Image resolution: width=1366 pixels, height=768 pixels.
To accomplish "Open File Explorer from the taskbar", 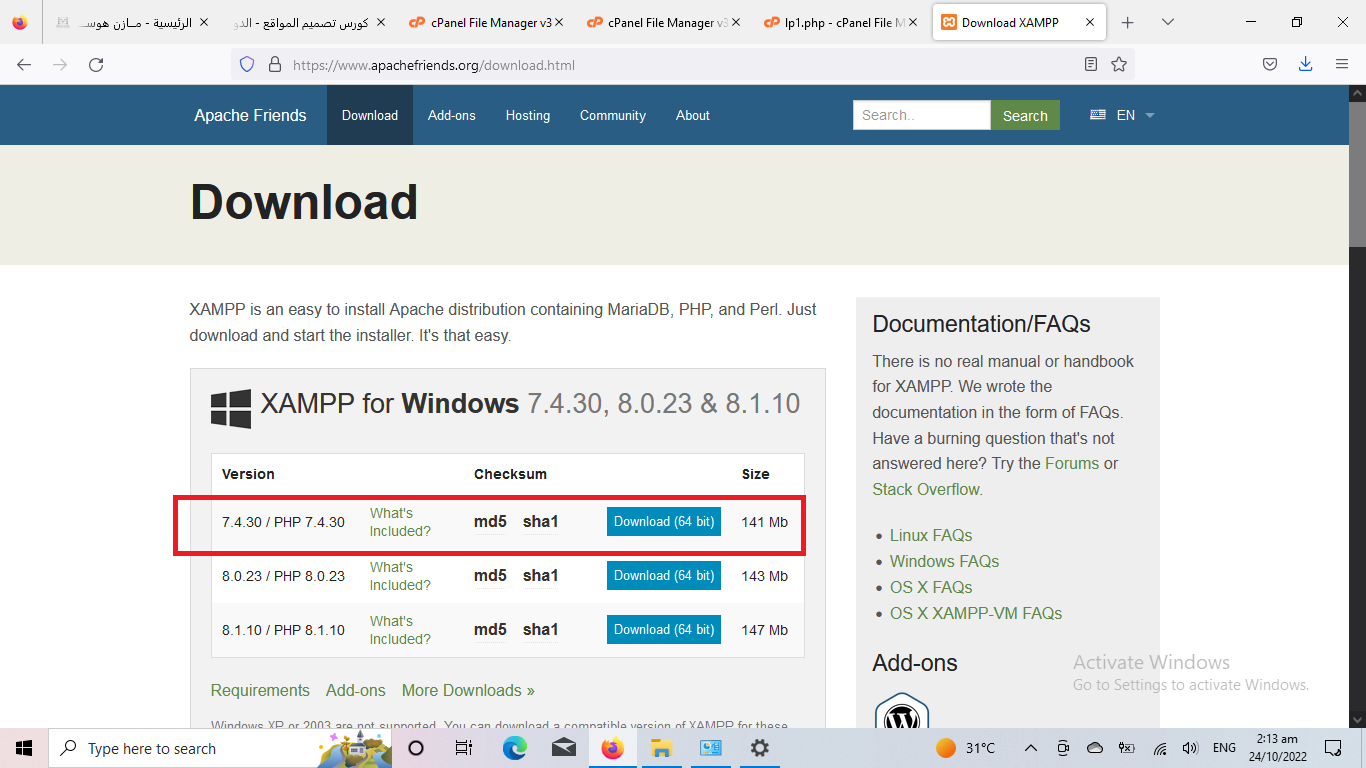I will 661,748.
